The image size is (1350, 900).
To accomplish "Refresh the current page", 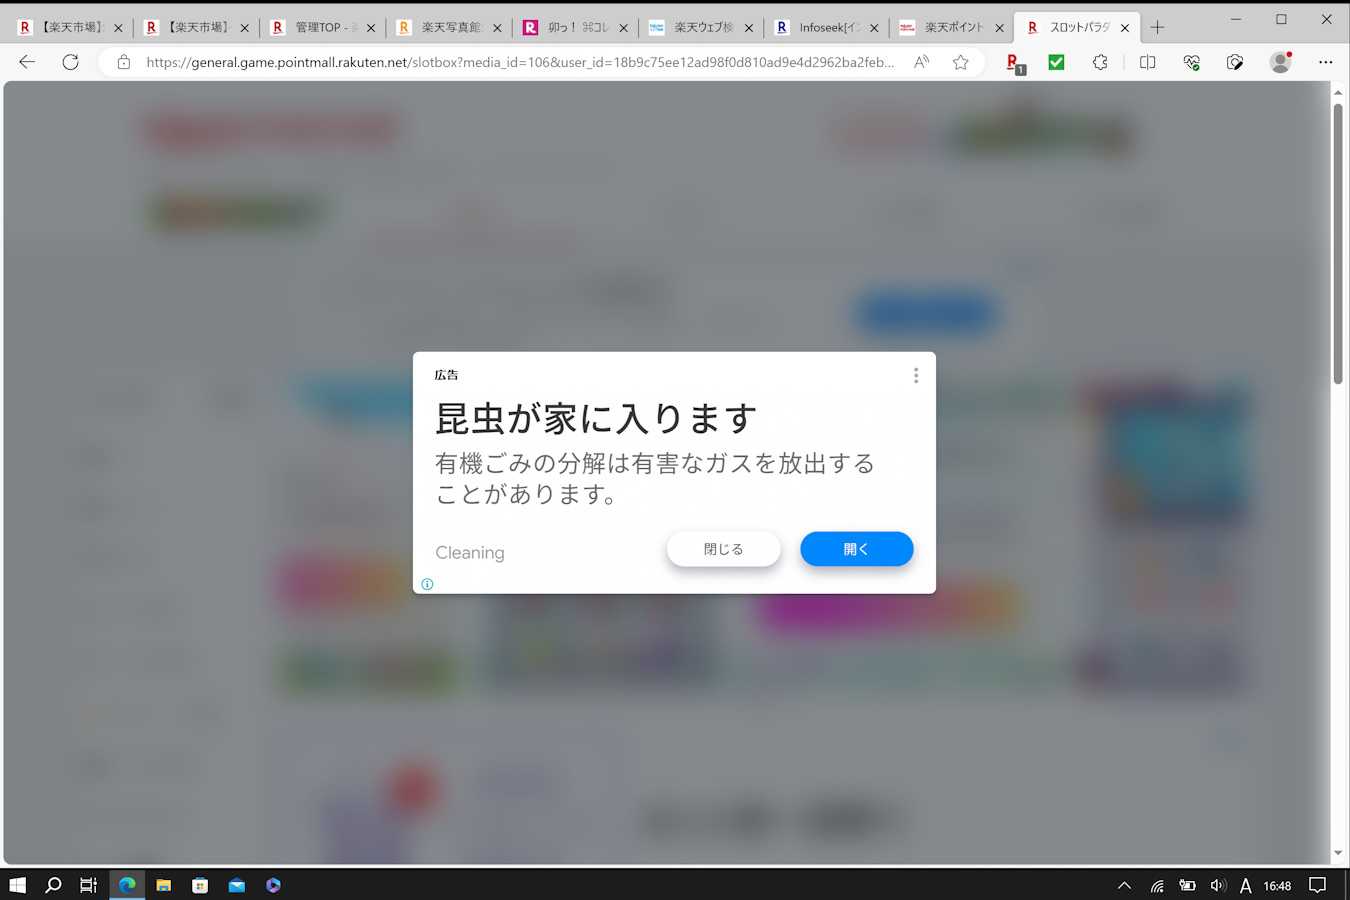I will point(70,62).
